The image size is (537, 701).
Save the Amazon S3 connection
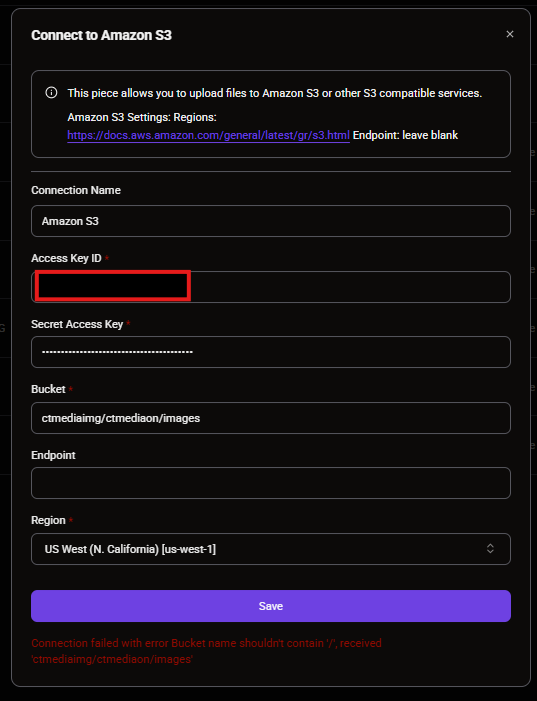(271, 606)
